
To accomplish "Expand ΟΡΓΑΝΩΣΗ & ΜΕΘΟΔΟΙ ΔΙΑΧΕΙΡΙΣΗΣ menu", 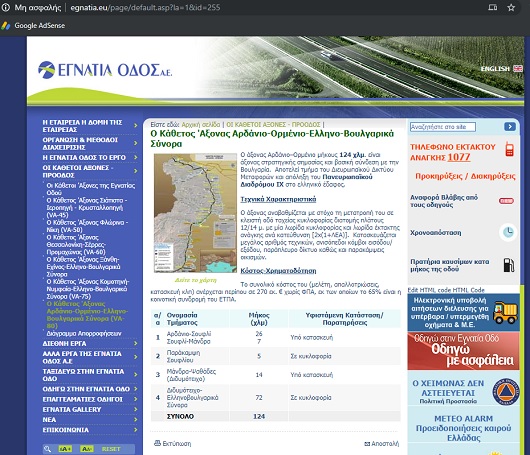I will tap(80, 143).
